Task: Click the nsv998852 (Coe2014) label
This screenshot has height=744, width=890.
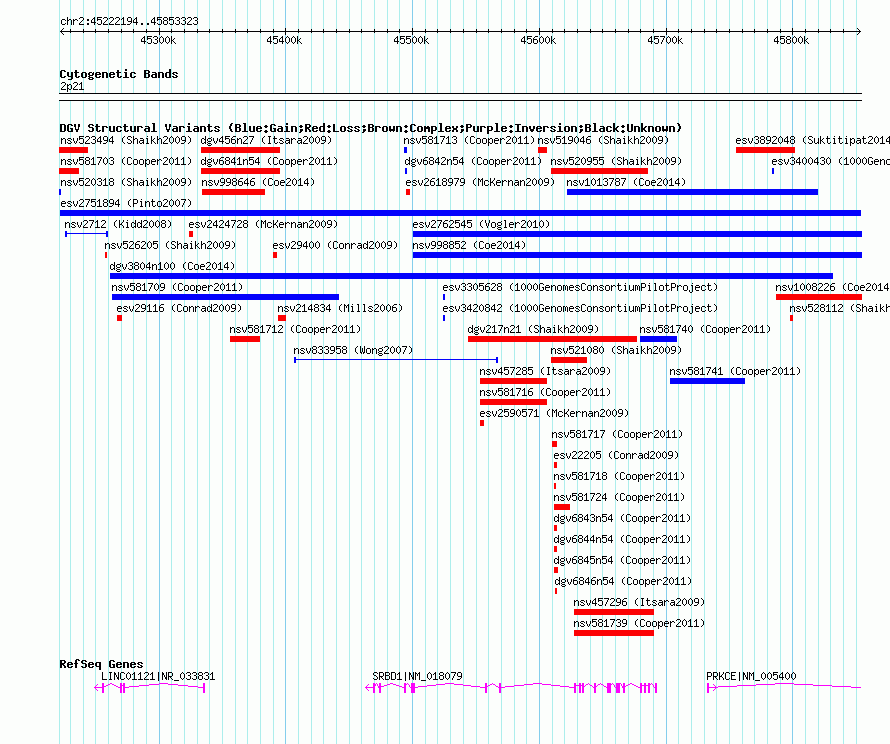Action: [x=469, y=245]
